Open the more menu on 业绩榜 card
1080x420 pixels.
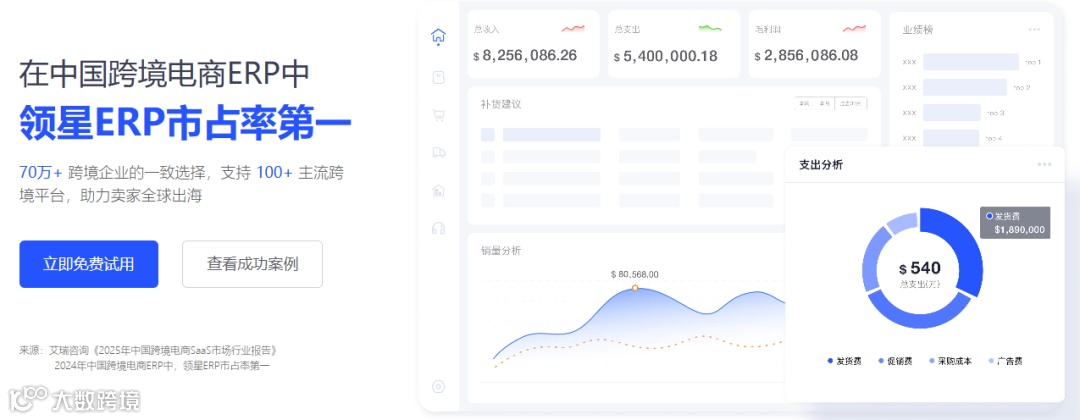1034,30
